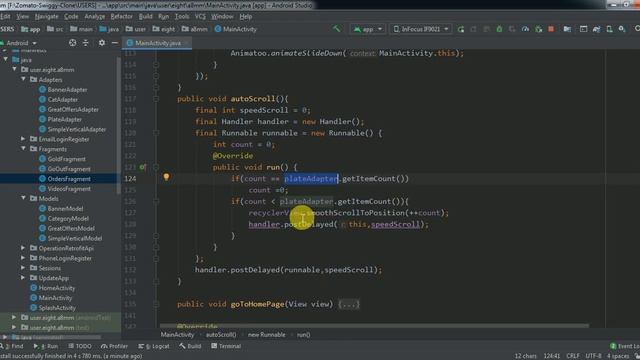Viewport: 640px width, 360px height.
Task: Open project panel settings gear icon
Action: click(102, 43)
